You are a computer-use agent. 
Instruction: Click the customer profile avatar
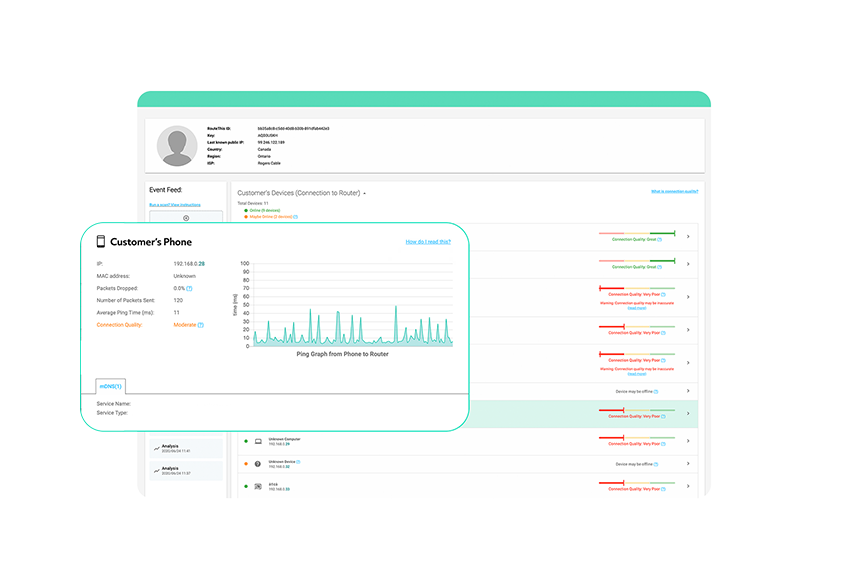177,146
